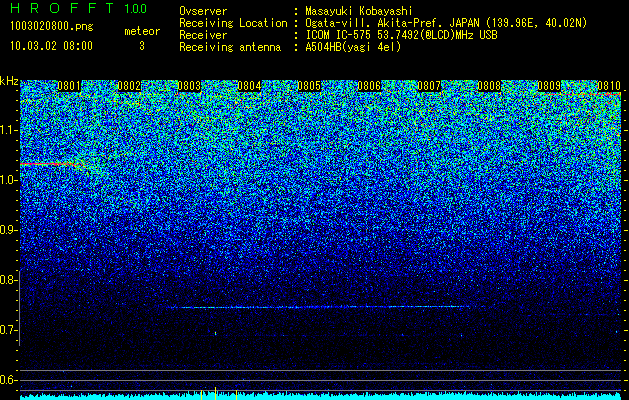Select the 0803 time marker
Viewport: 629px width, 400px height.
coord(189,86)
